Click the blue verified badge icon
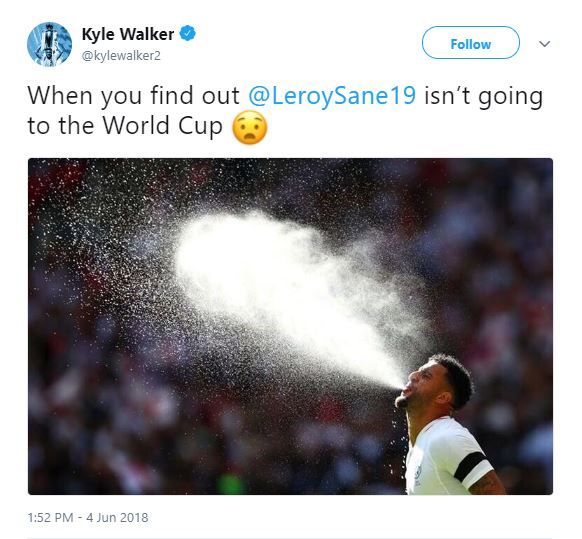This screenshot has width=582, height=539. (x=188, y=34)
